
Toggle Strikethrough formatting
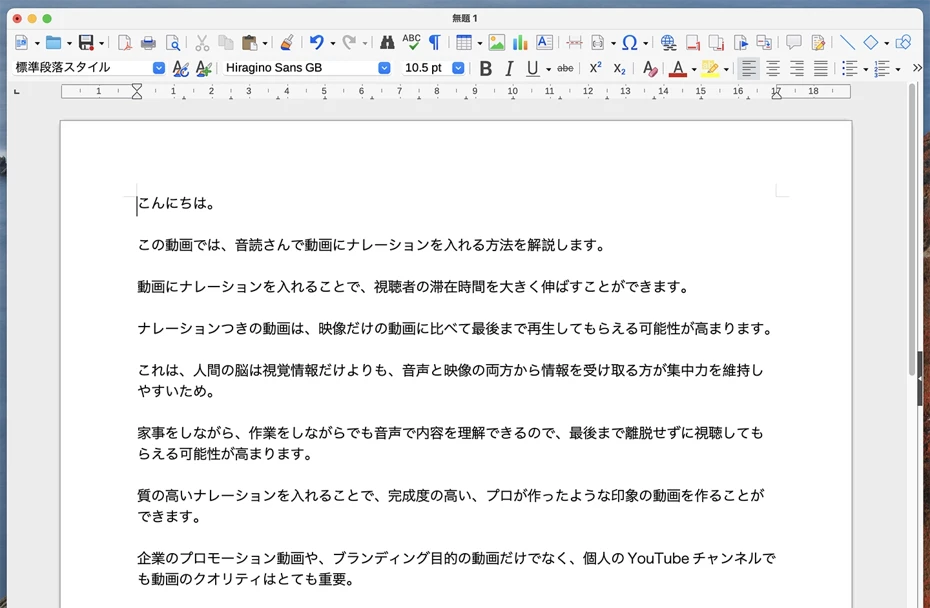coord(565,68)
